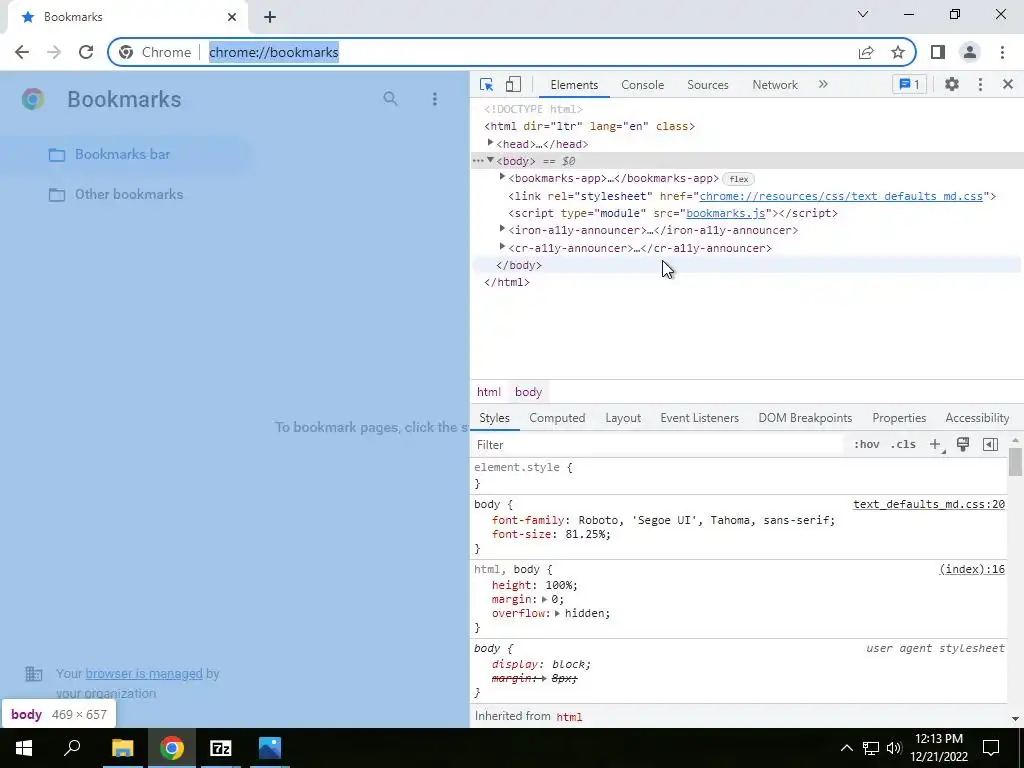Image resolution: width=1024 pixels, height=768 pixels.
Task: Bookmark this tab with the star icon
Action: click(898, 52)
